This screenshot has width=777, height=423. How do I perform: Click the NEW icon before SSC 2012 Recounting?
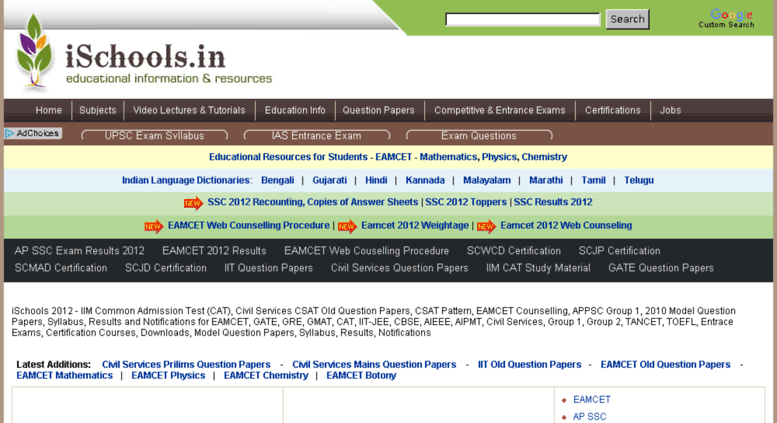[193, 203]
